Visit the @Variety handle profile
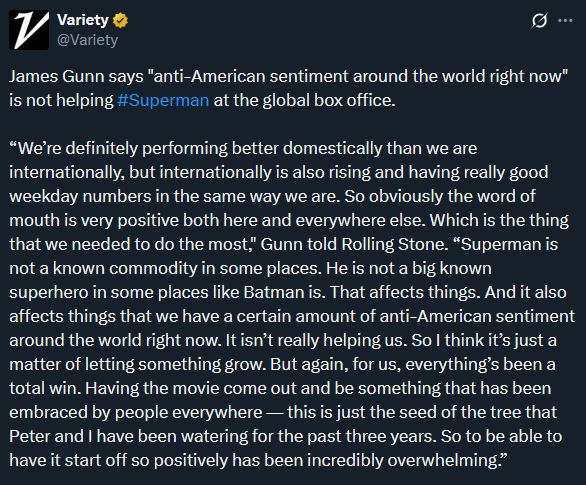The width and height of the screenshot is (586, 485). pos(87,40)
